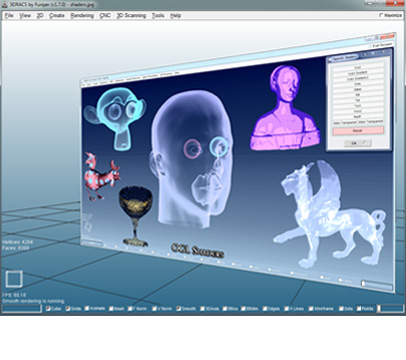Screen dimensions: 406x360
Task: Click the 'Smooth rendering is running' status text
Action: (x=33, y=301)
